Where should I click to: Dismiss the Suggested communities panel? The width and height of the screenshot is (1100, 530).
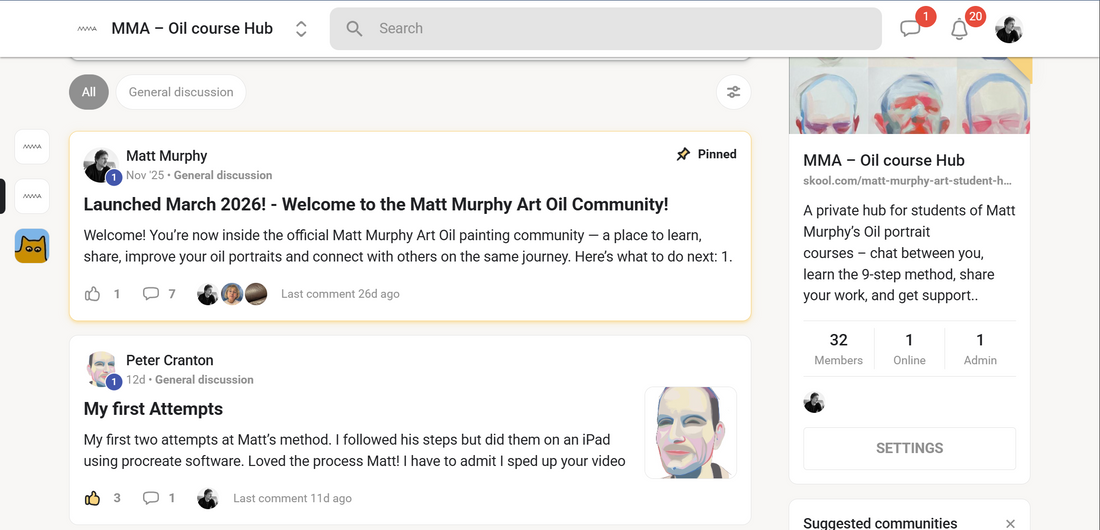(x=1010, y=523)
